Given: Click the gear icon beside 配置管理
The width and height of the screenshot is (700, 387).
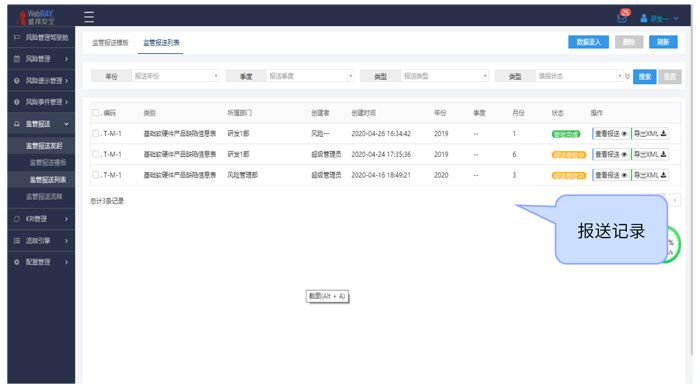Looking at the screenshot, I should [17, 262].
